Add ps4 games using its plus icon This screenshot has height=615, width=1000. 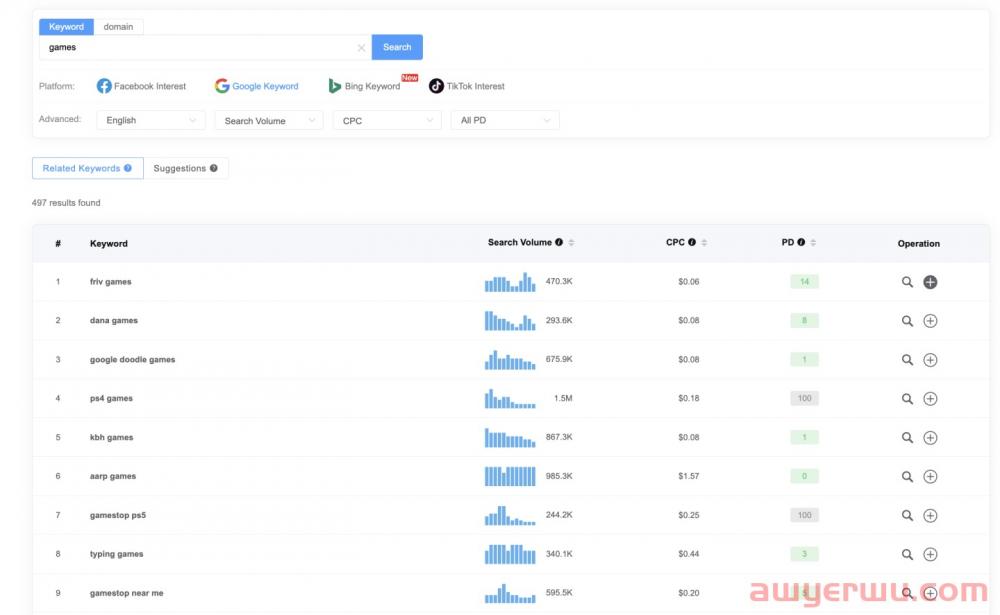930,397
